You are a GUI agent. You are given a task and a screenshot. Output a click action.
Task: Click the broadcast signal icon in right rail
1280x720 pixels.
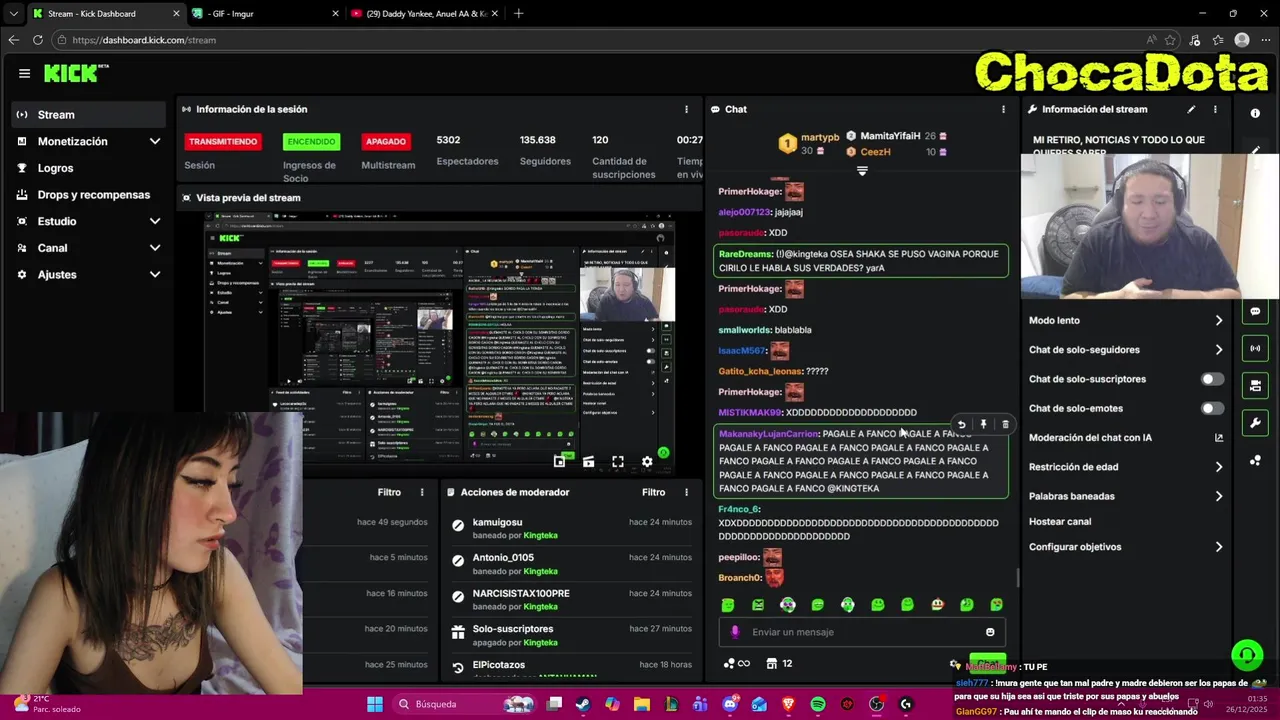pyautogui.click(x=1255, y=348)
